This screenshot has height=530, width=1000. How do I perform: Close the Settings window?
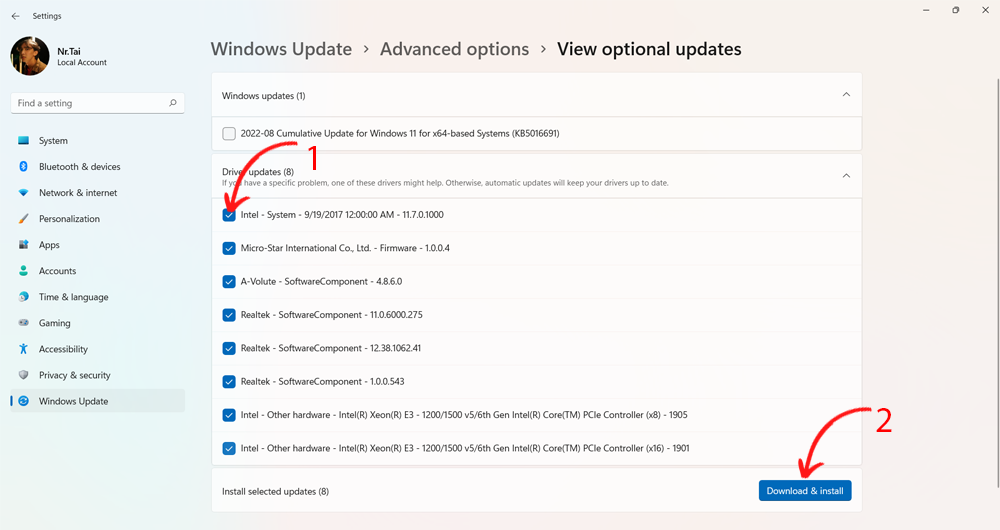point(985,10)
